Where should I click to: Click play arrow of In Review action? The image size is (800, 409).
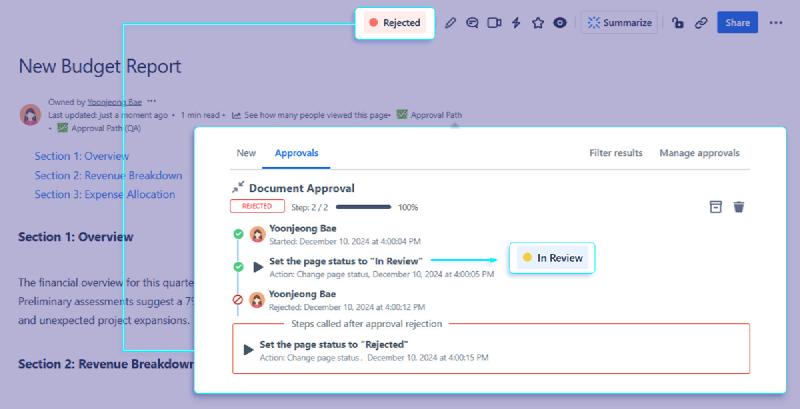[x=258, y=267]
